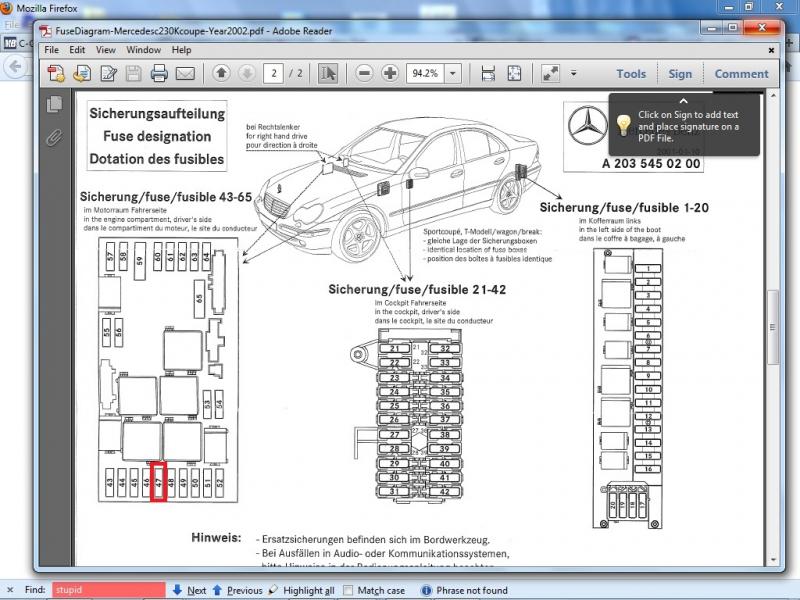
Task: Click the Create PDF toolbar icon
Action: point(56,73)
